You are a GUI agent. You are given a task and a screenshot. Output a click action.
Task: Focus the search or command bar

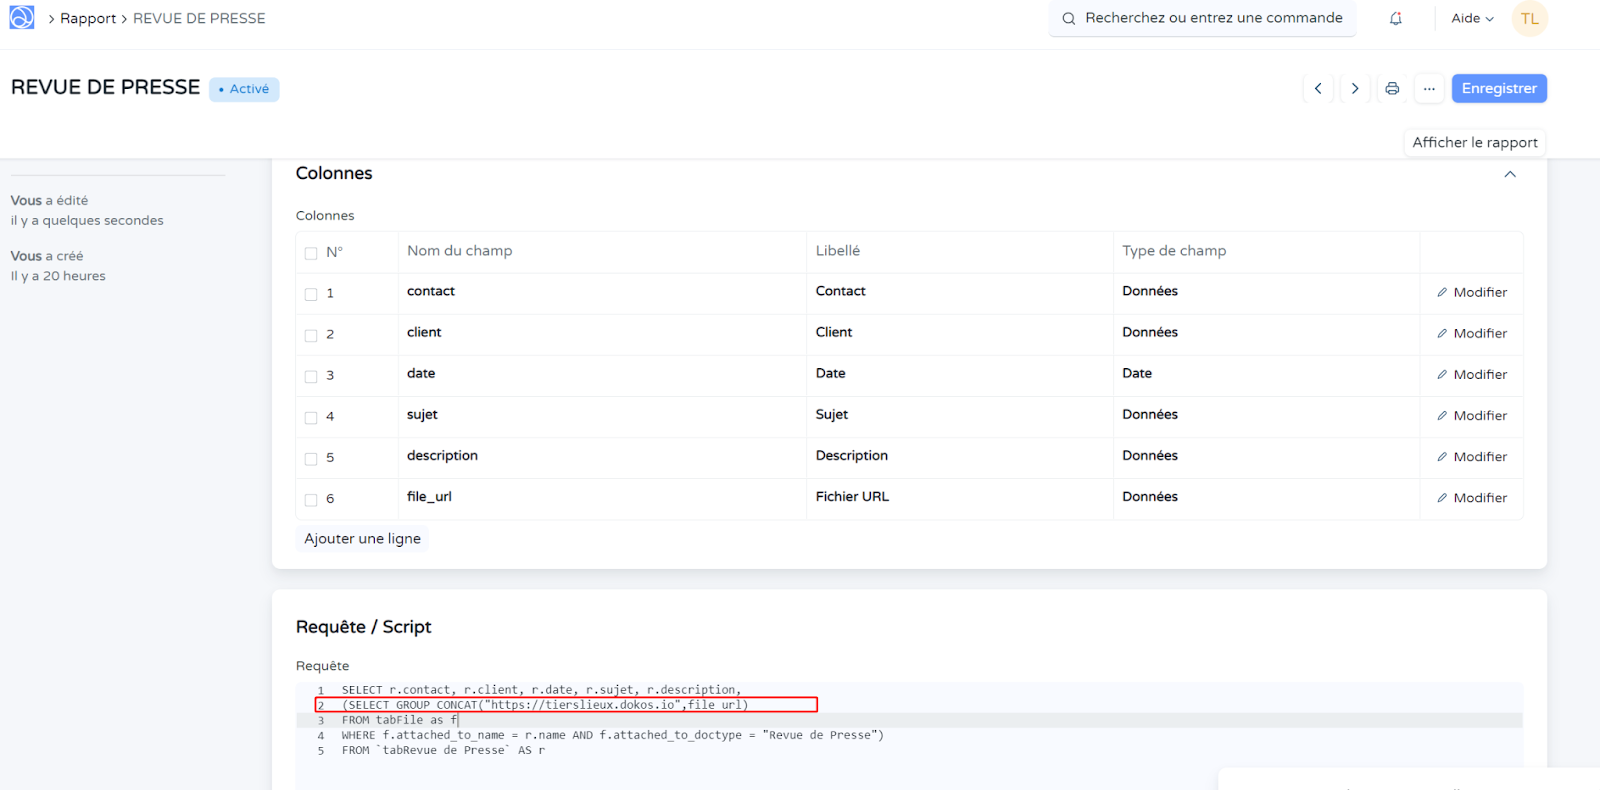click(1202, 18)
